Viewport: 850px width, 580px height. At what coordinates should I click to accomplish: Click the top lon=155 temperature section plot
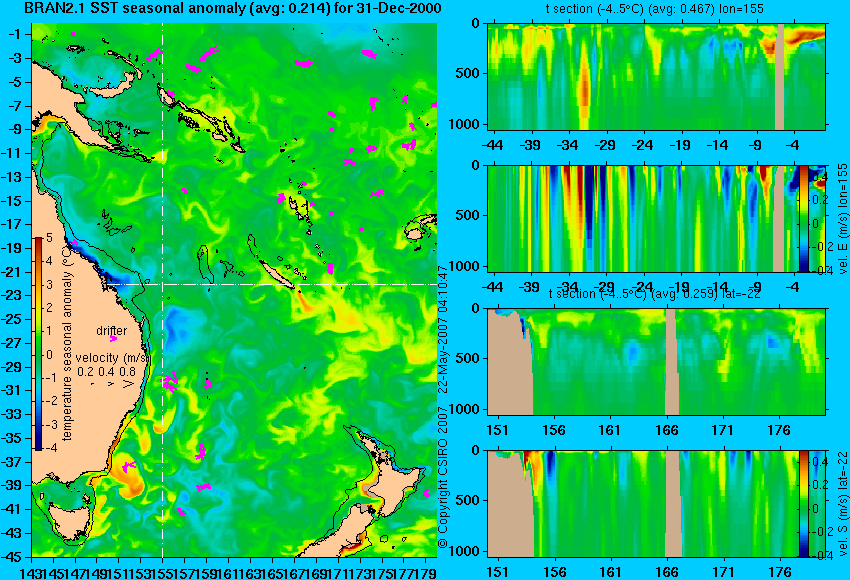656,76
